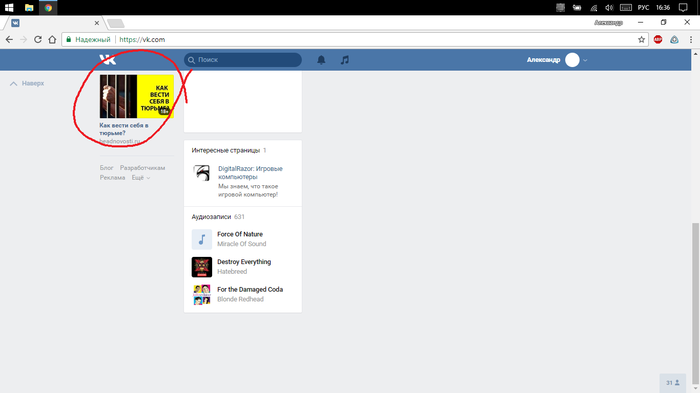Click the Blonde Redhead artist name

[x=240, y=299]
